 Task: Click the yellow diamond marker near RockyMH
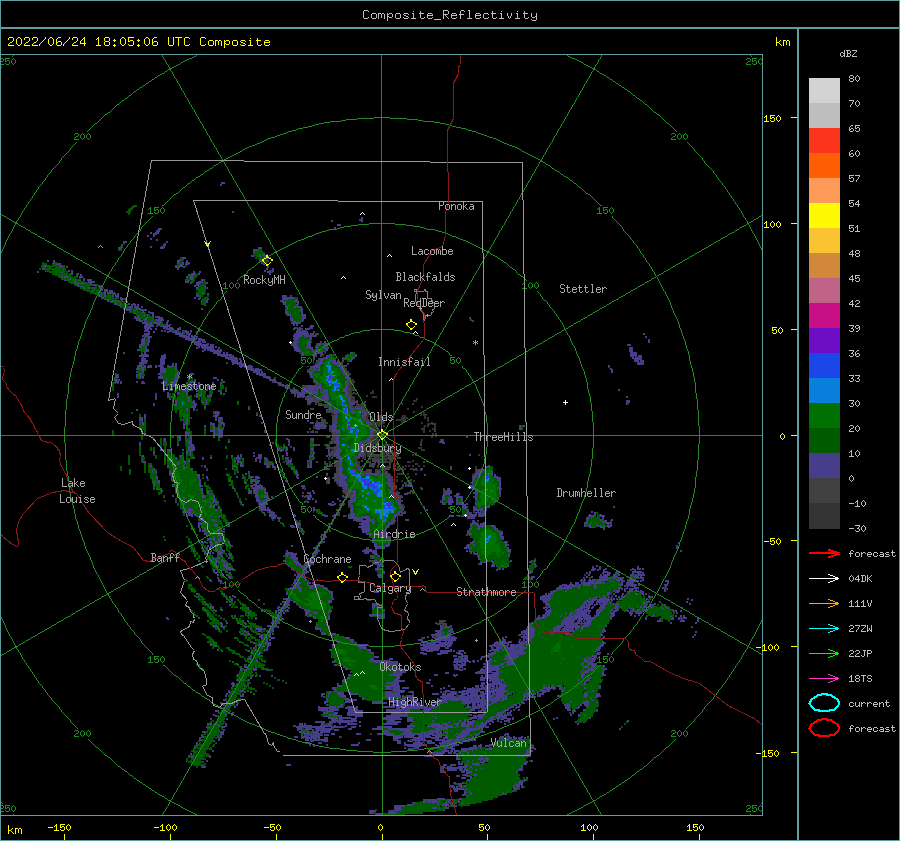[267, 261]
